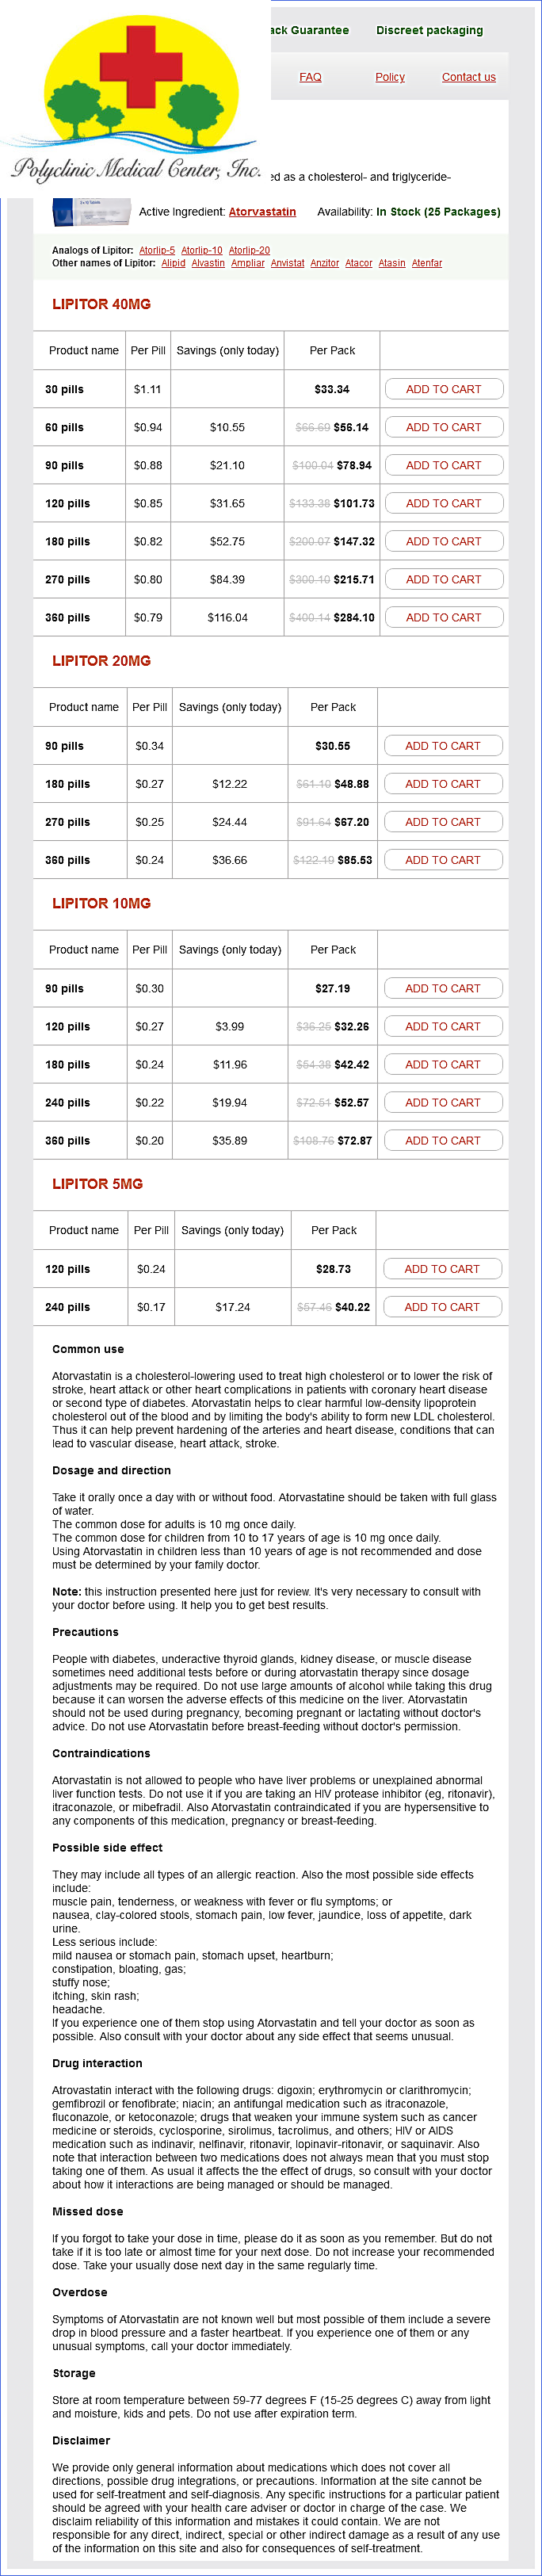
Task: Visit the Atorlip-20 analog link
Action: 249,250
